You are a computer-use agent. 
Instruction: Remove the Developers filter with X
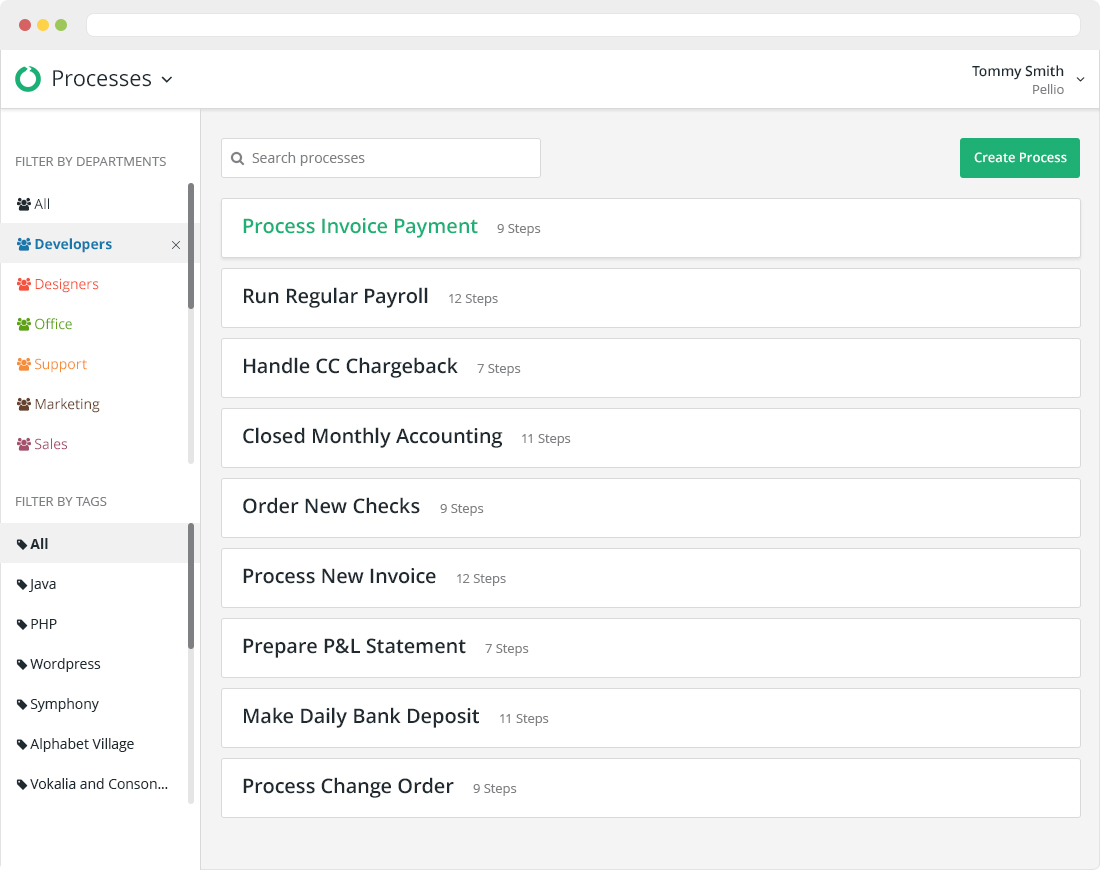[x=176, y=245]
